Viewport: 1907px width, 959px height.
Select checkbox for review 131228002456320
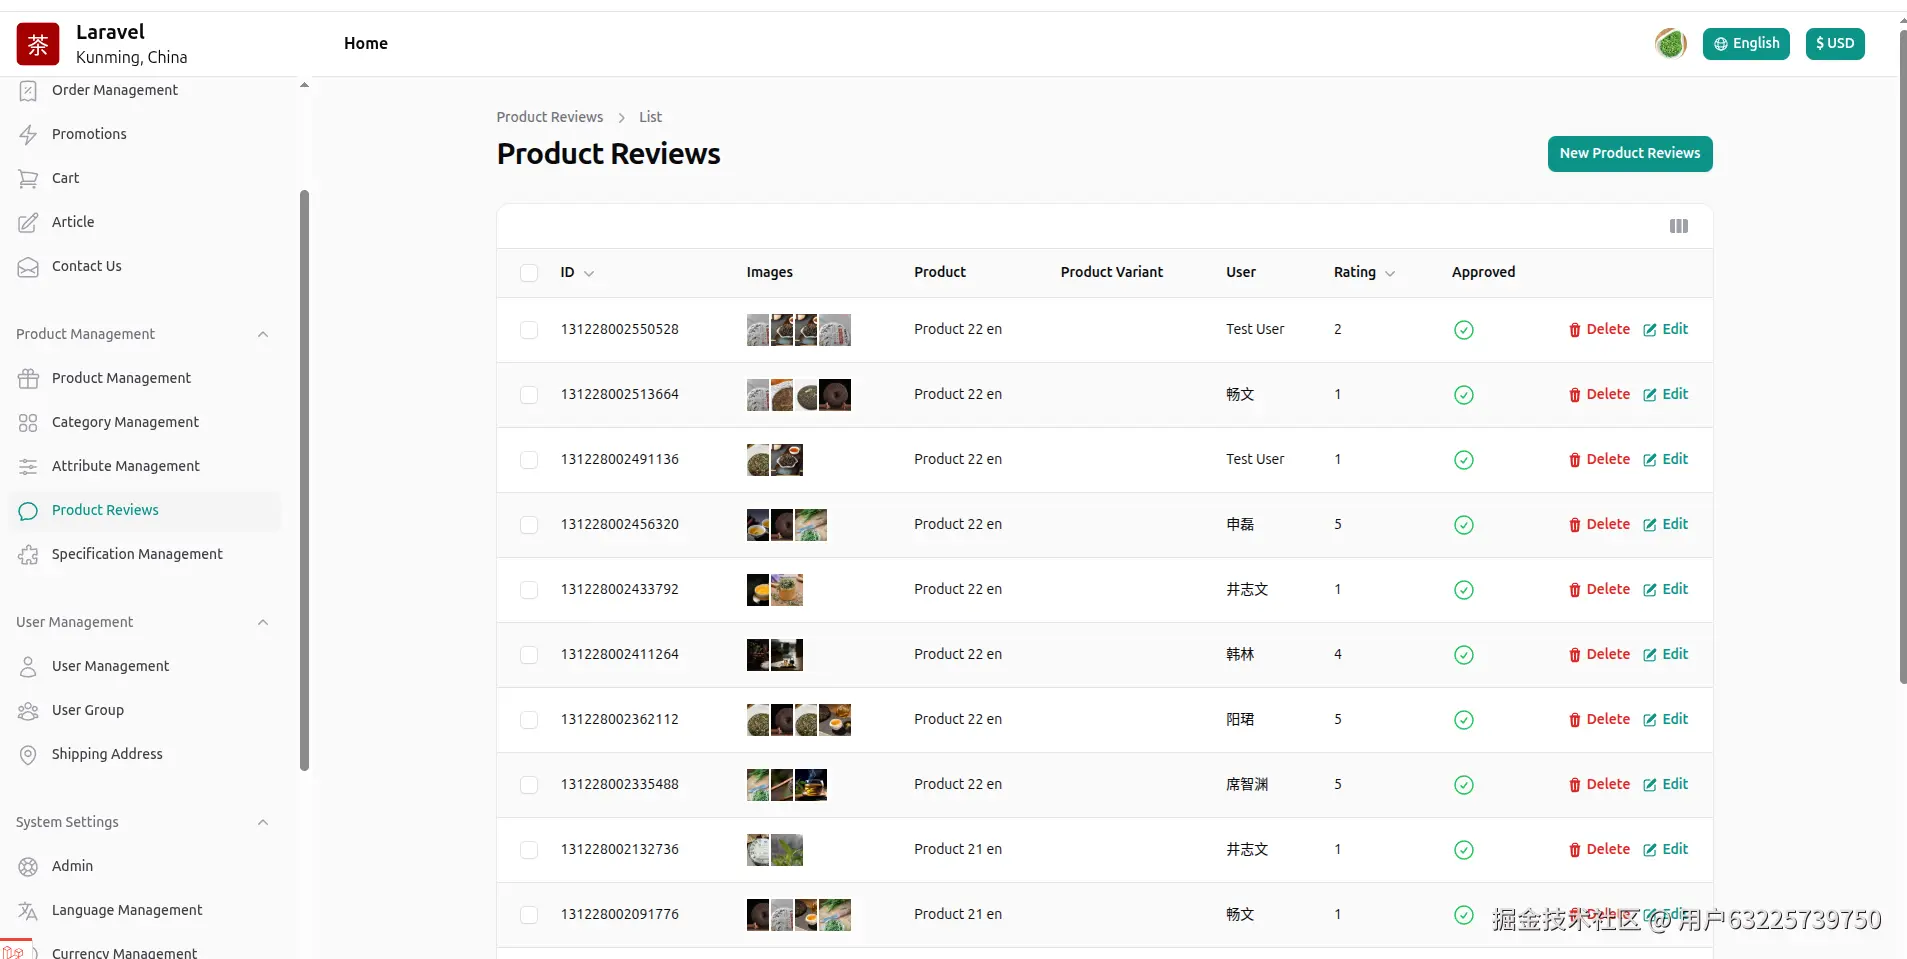(529, 525)
